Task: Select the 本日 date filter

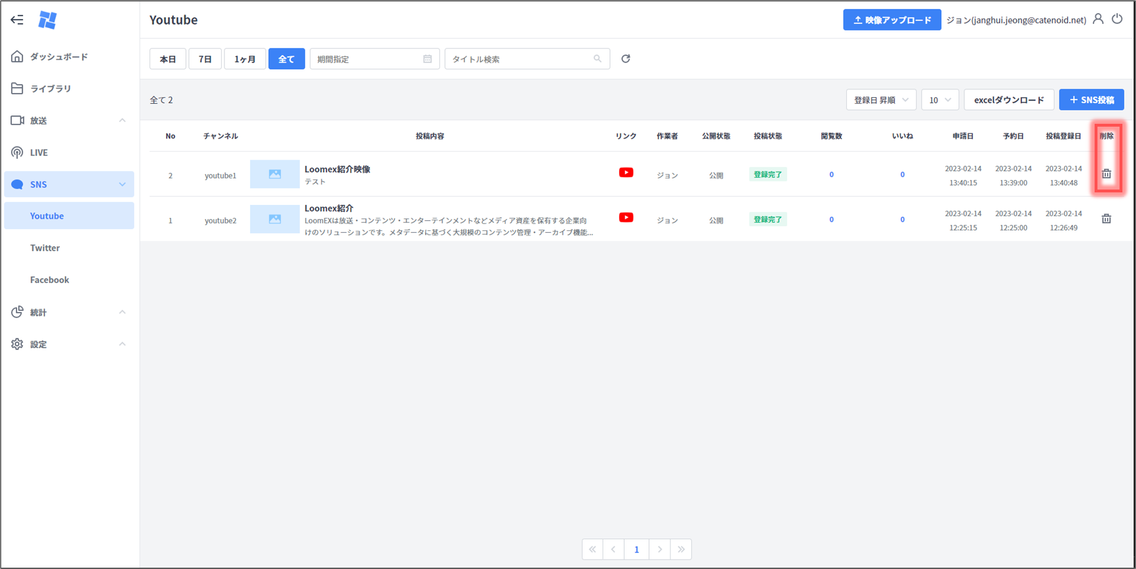Action: coord(168,59)
